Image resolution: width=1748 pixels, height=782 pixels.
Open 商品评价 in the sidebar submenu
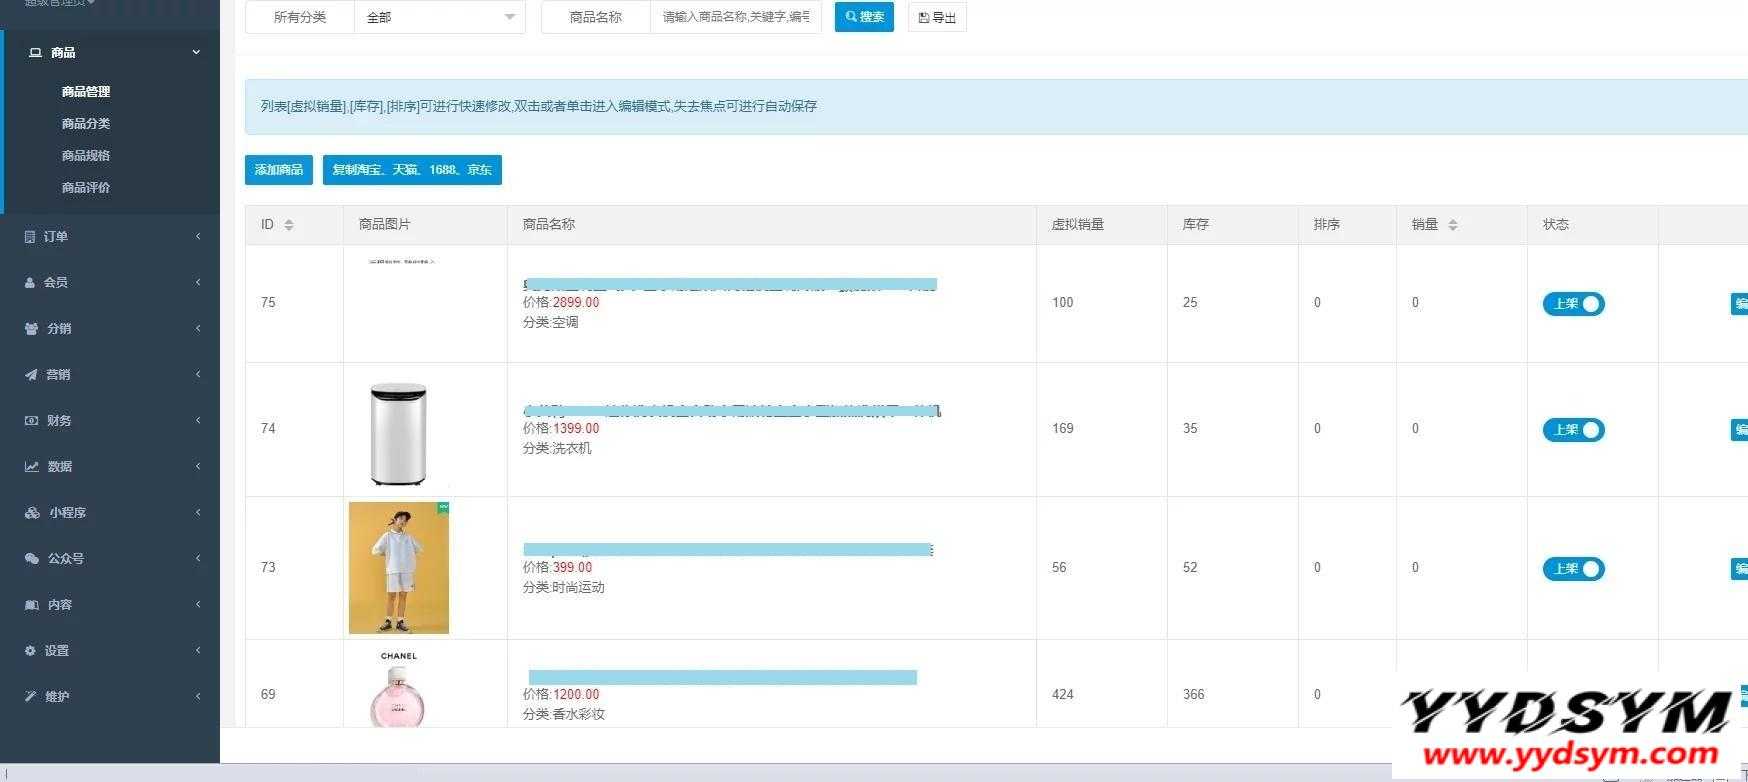click(x=86, y=188)
